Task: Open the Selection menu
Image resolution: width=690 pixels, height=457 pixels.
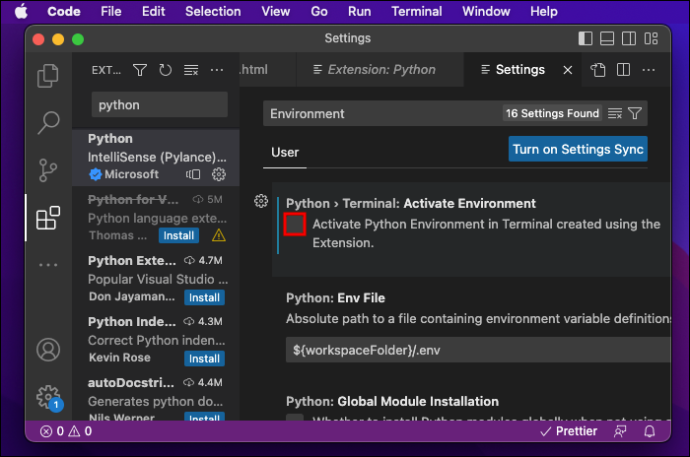Action: click(x=213, y=11)
